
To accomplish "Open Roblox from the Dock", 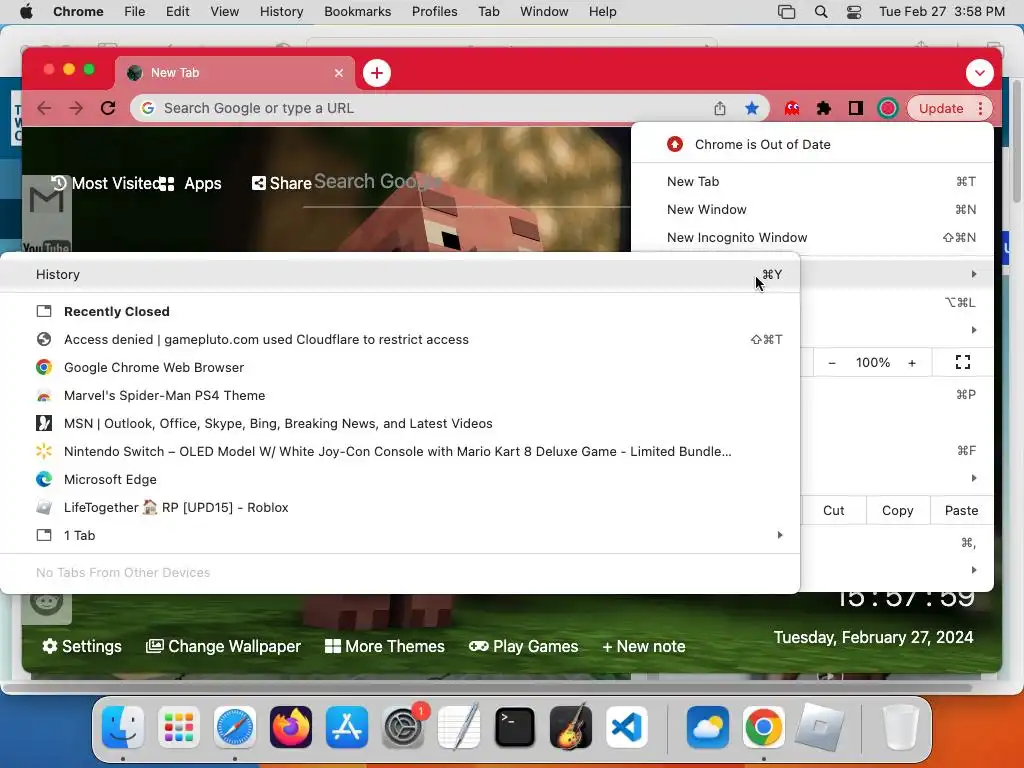I will [820, 727].
